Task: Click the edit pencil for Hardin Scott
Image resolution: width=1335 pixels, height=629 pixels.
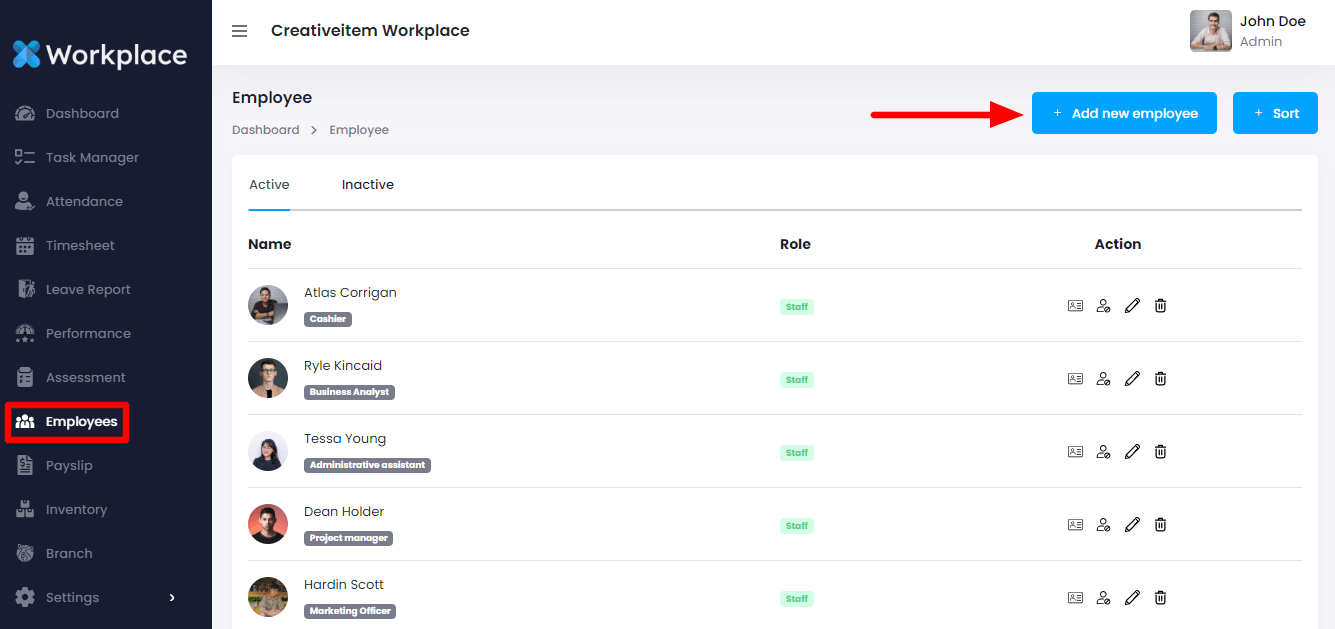Action: tap(1132, 598)
